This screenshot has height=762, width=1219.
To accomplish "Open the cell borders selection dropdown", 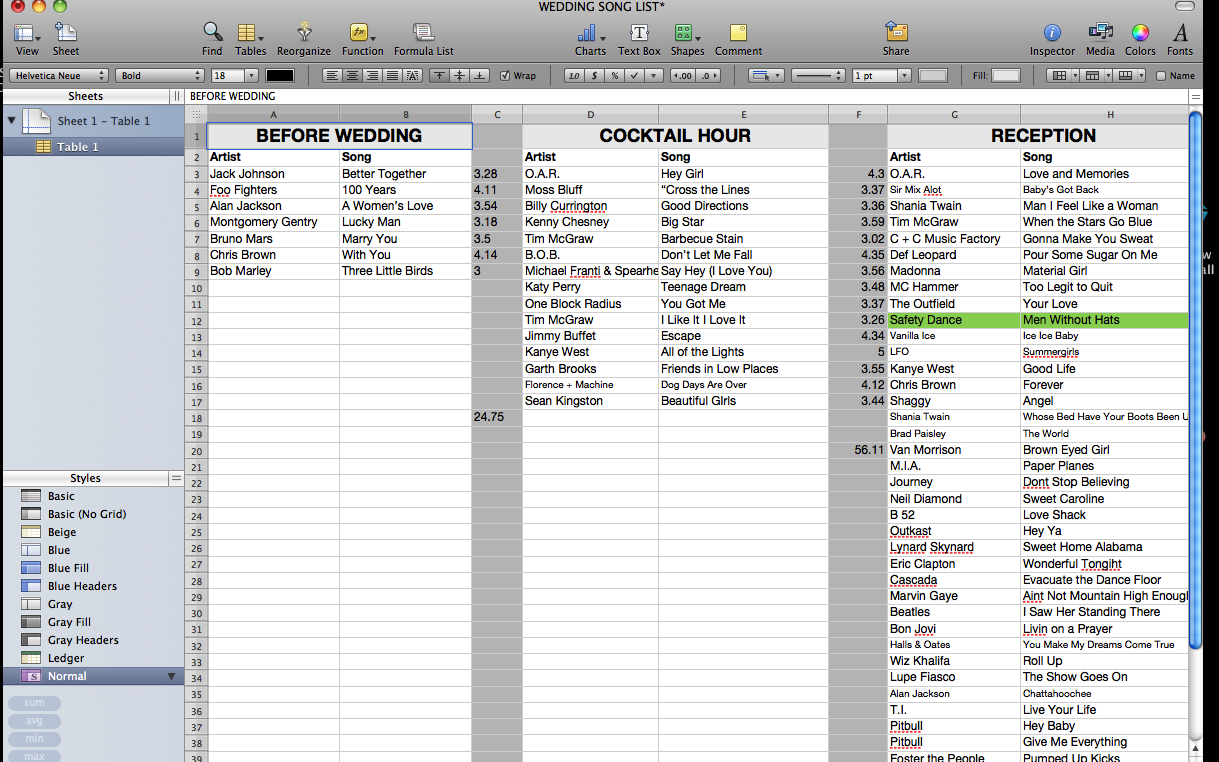I will [766, 76].
